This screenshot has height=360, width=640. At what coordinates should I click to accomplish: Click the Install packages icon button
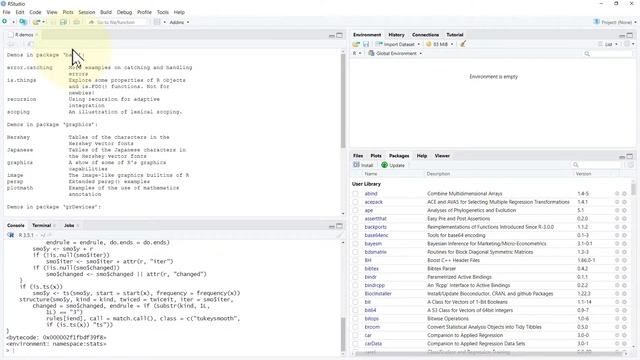[363, 165]
